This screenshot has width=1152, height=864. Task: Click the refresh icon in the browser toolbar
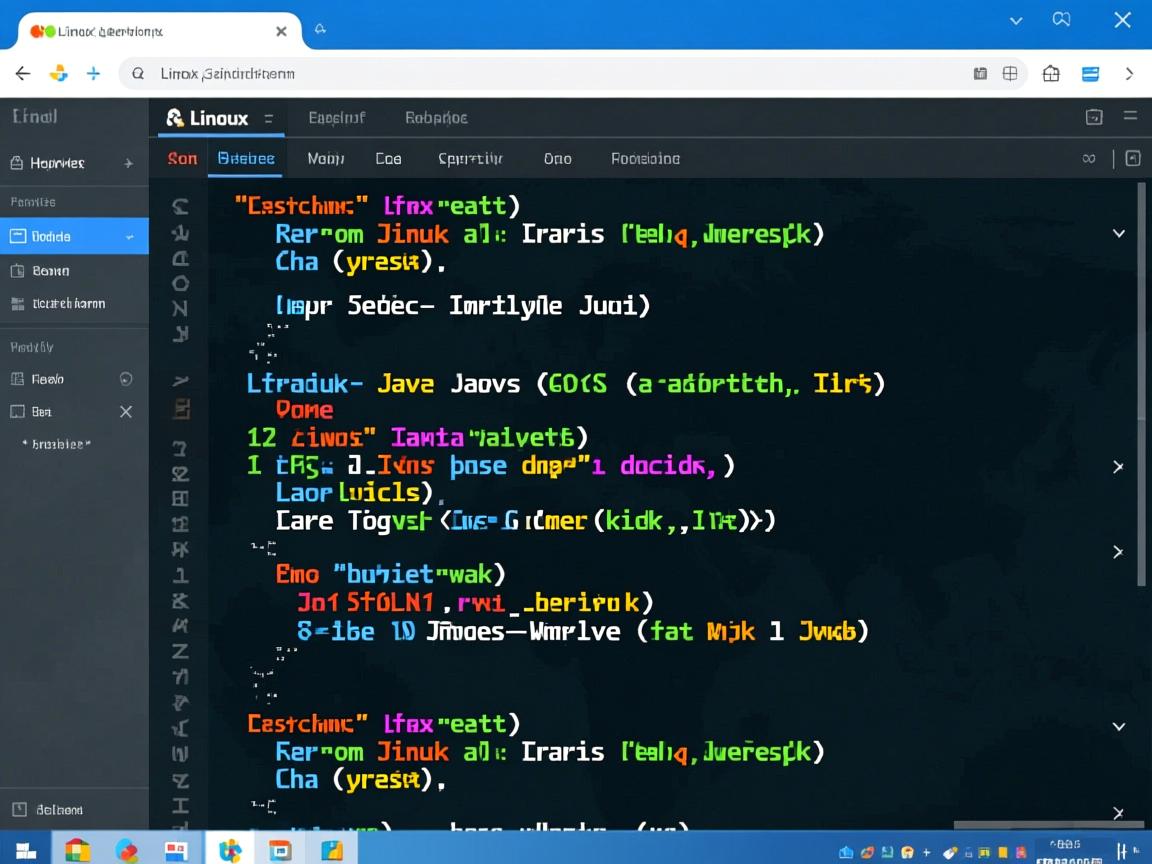click(59, 73)
